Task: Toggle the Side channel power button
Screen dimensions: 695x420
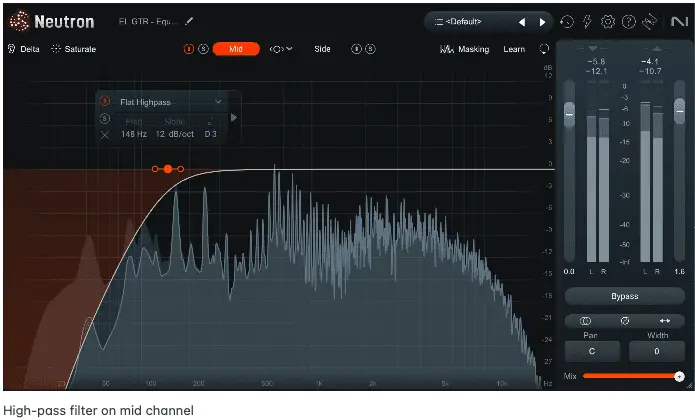Action: (x=356, y=49)
